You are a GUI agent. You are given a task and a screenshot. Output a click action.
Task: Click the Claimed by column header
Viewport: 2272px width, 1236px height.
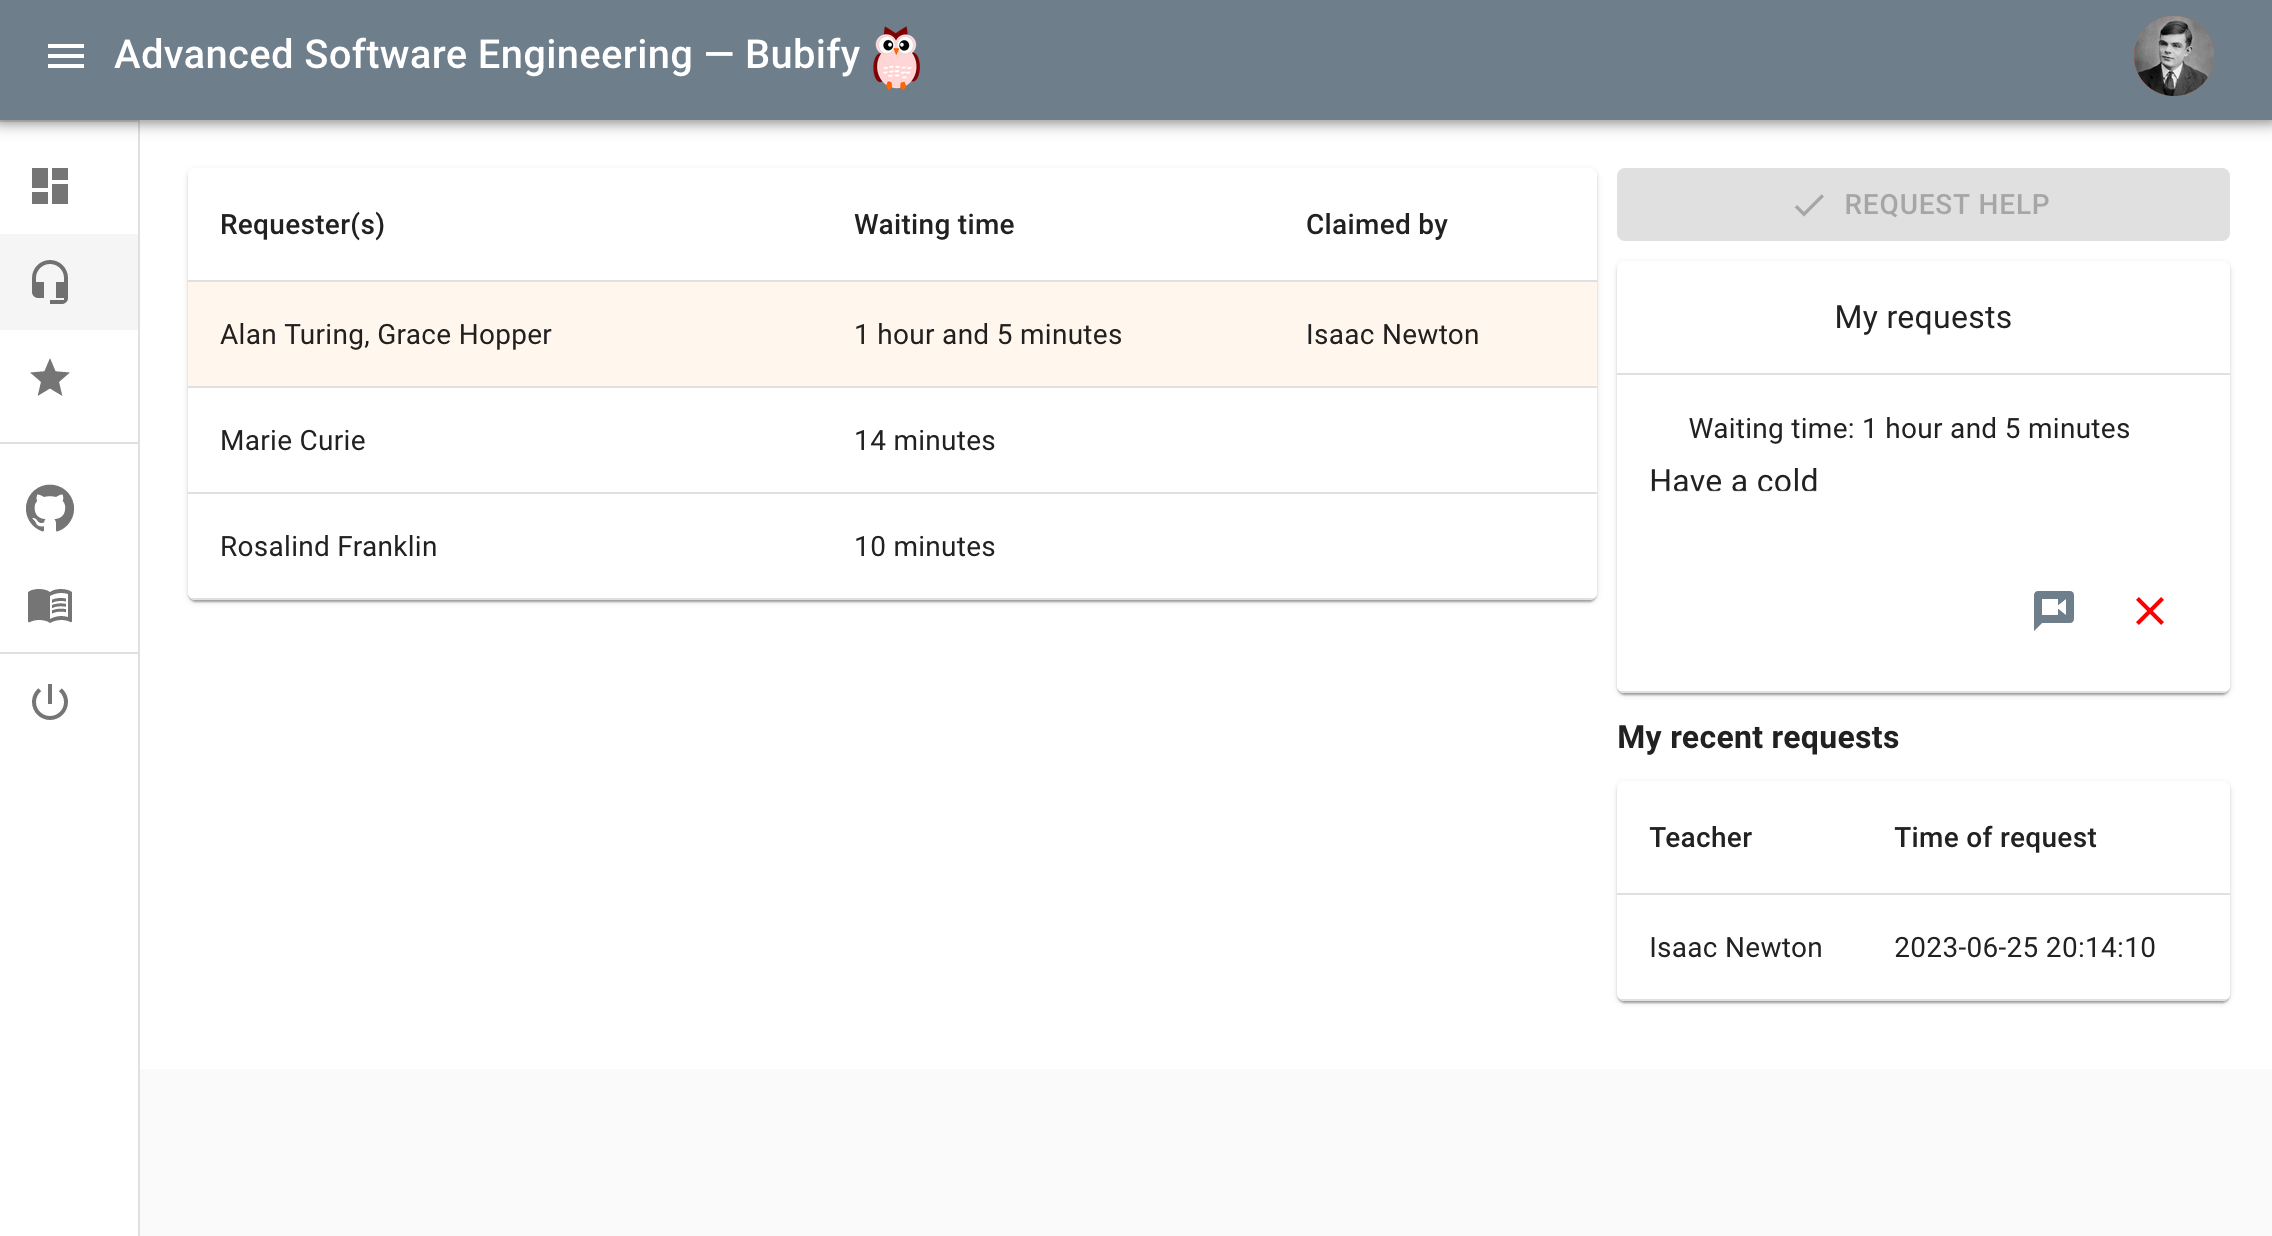pyautogui.click(x=1376, y=225)
